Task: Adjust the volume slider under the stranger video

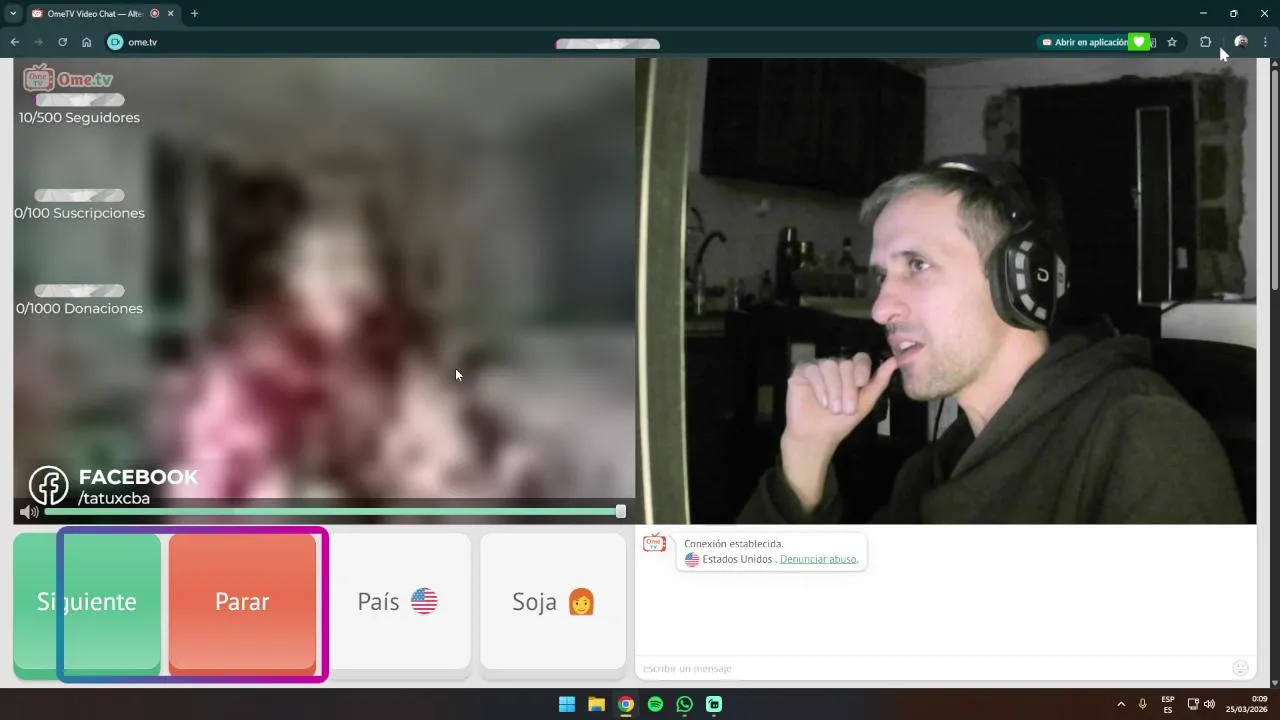Action: 335,511
